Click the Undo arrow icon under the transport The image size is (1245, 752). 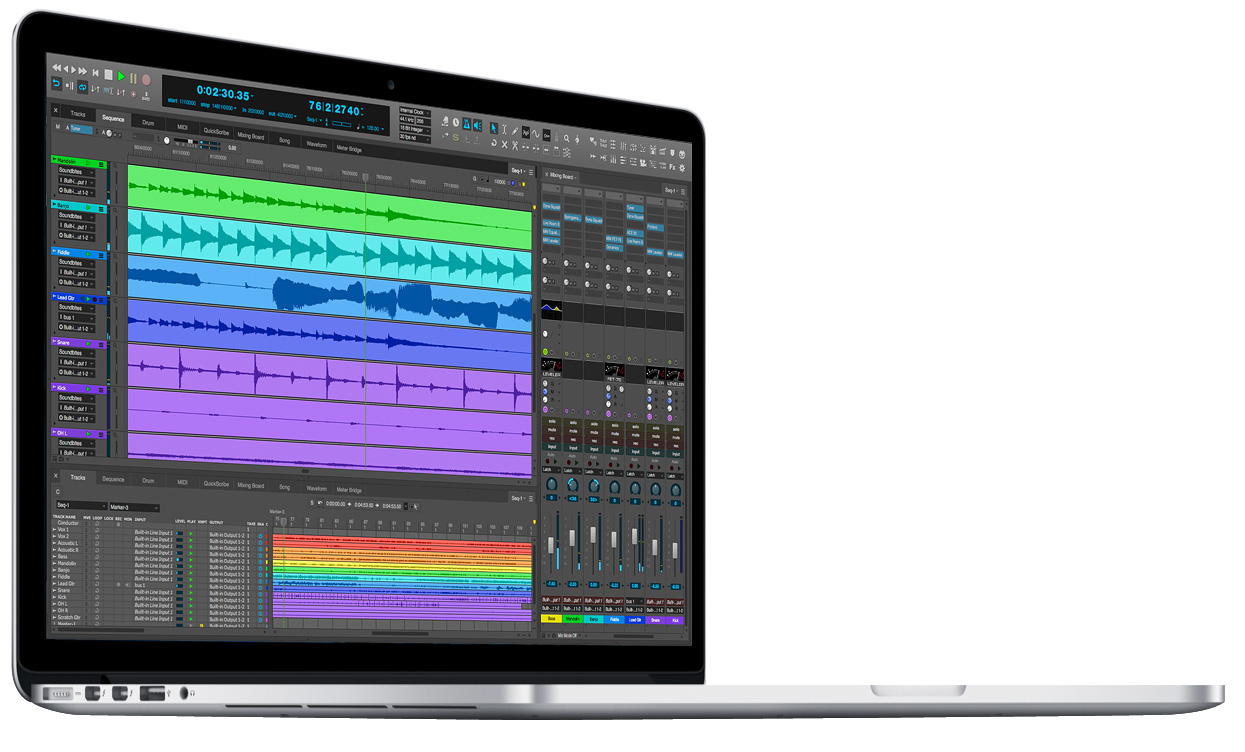click(57, 84)
